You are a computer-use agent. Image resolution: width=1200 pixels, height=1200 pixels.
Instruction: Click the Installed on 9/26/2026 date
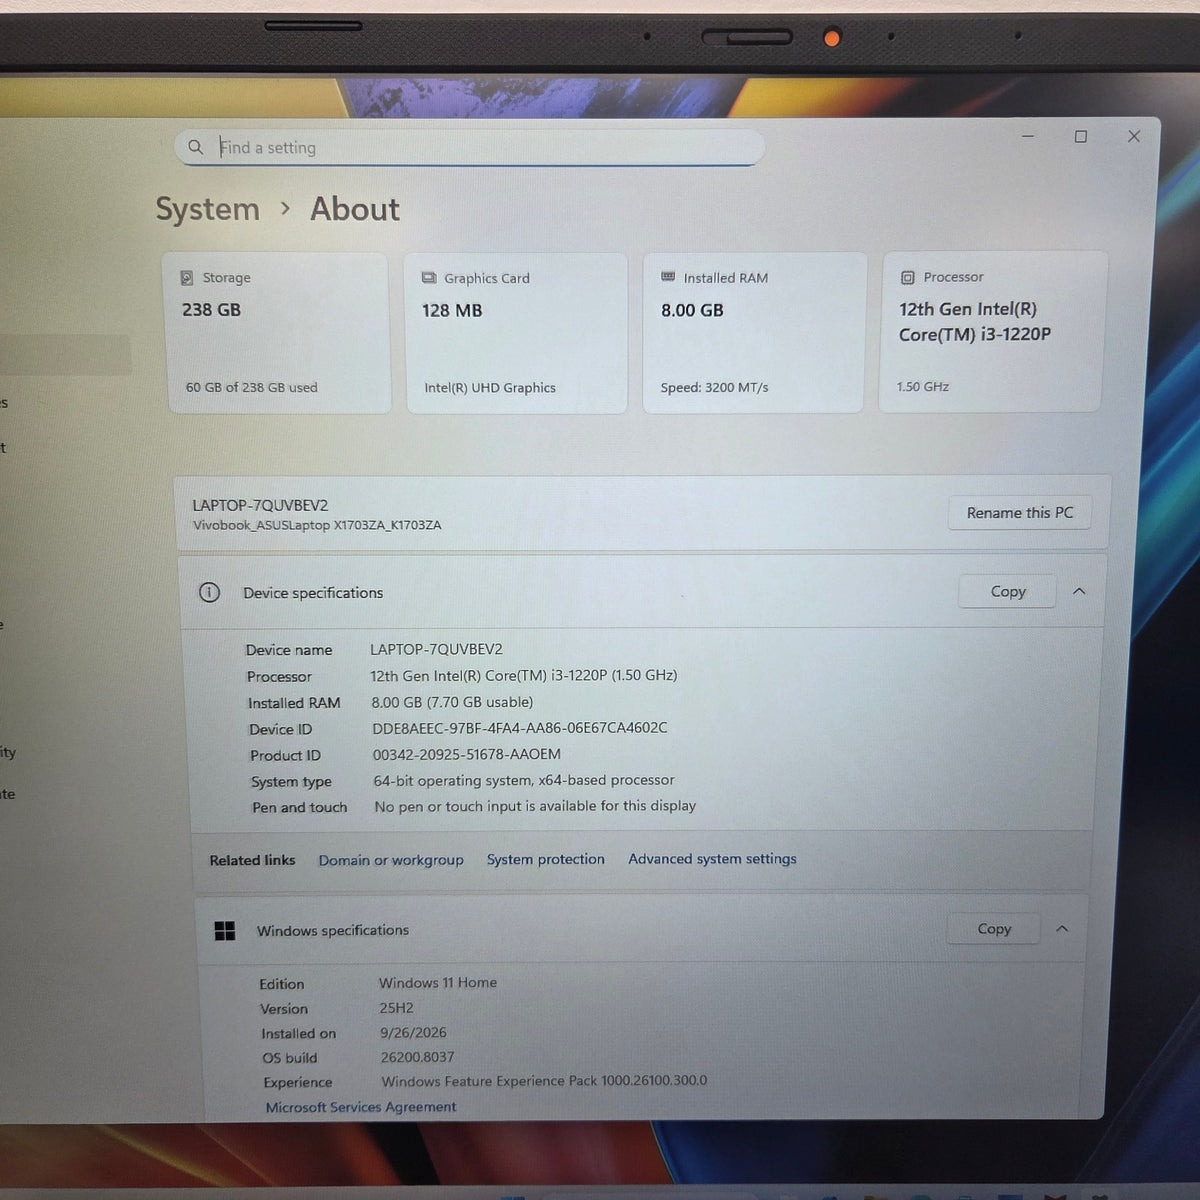point(413,1032)
